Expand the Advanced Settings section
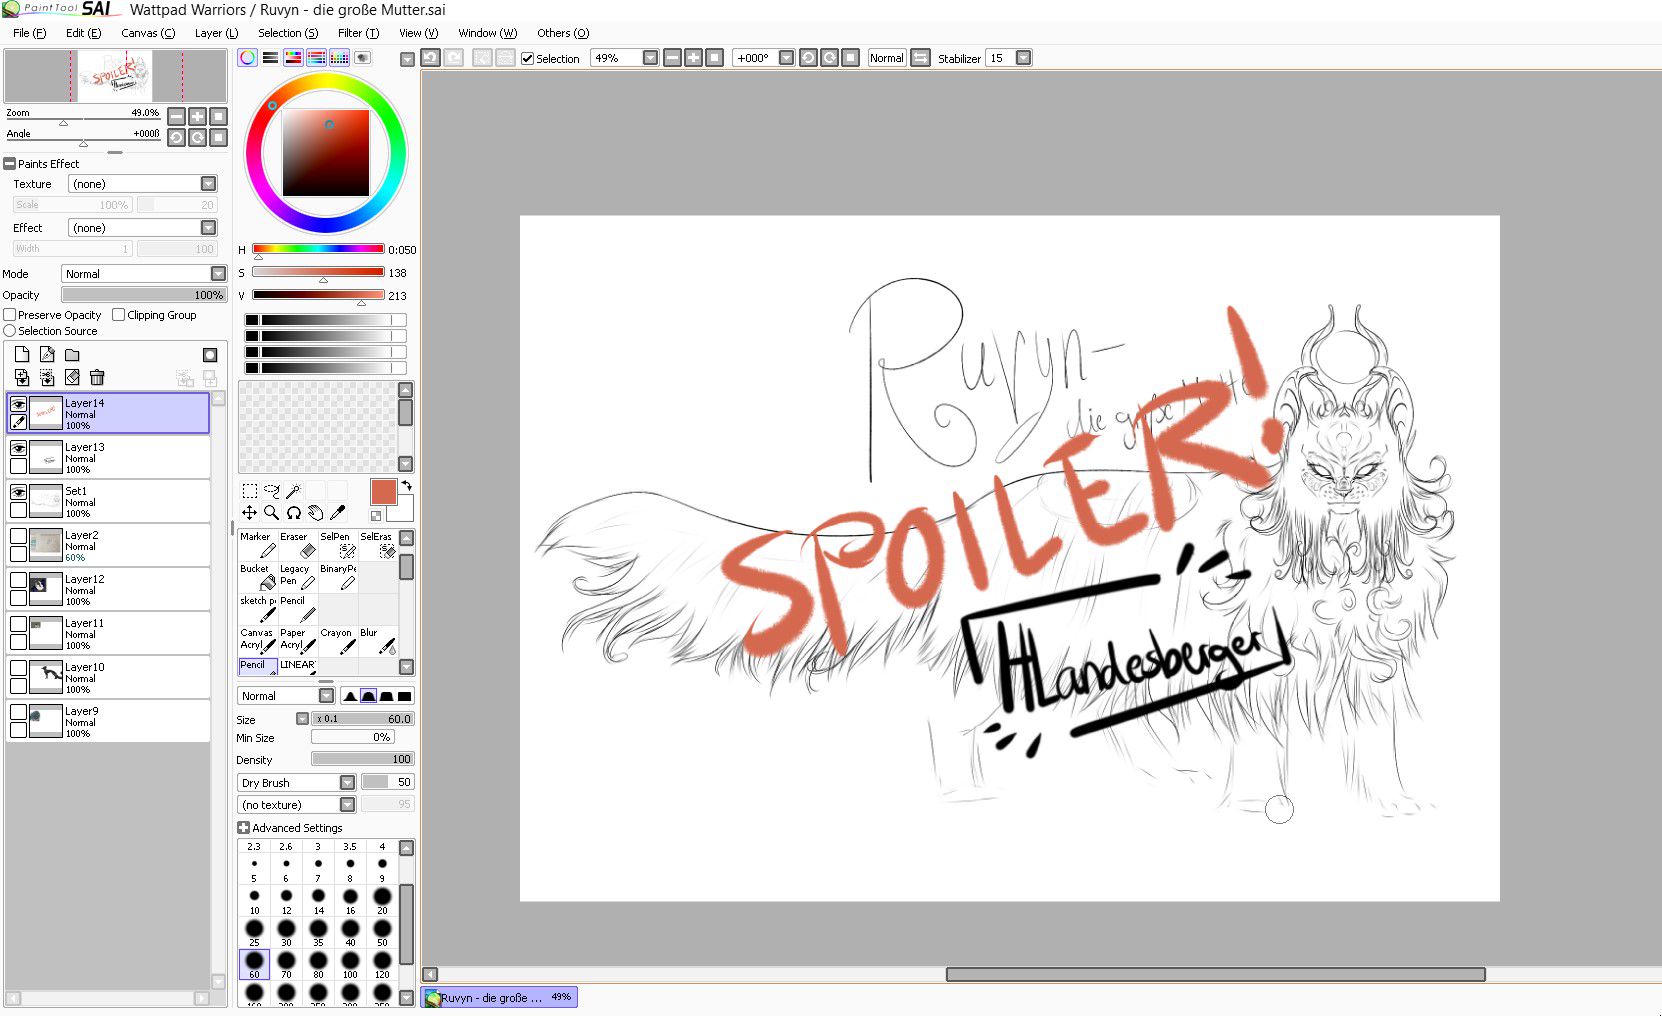The image size is (1662, 1016). click(x=244, y=828)
